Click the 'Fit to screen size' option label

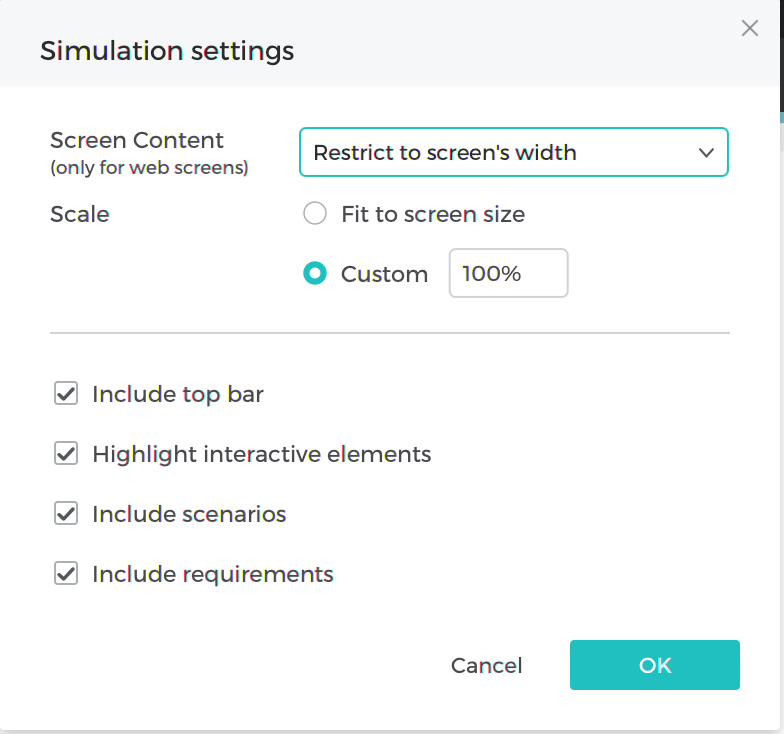click(x=433, y=214)
